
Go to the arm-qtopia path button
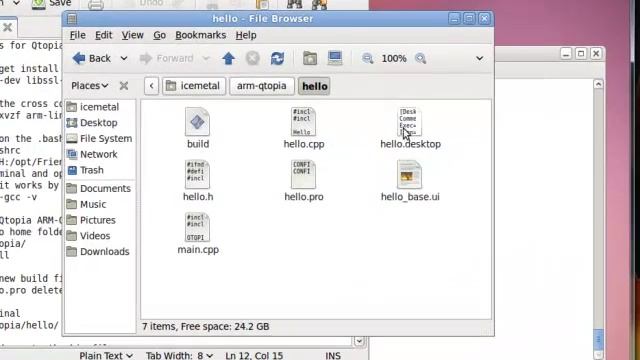(x=262, y=86)
